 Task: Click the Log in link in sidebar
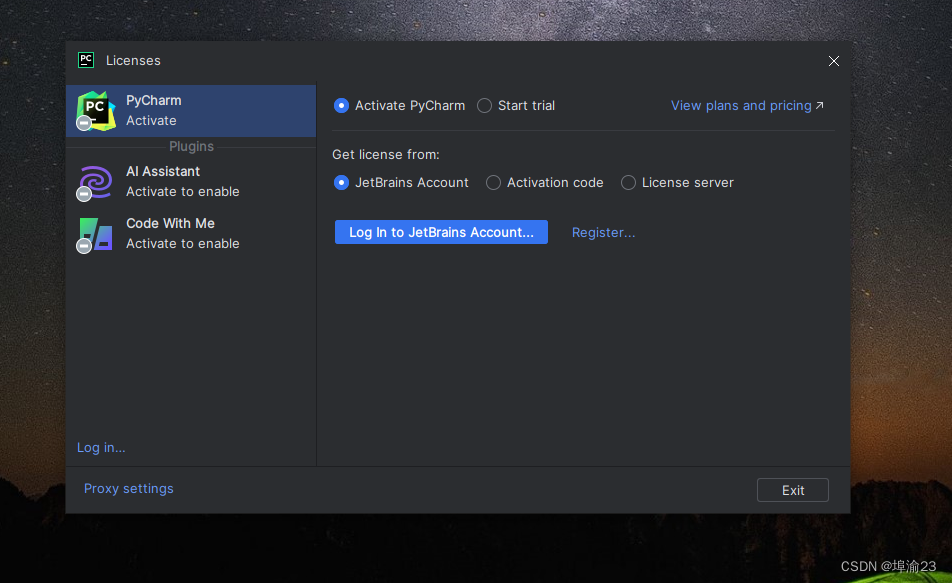point(101,448)
